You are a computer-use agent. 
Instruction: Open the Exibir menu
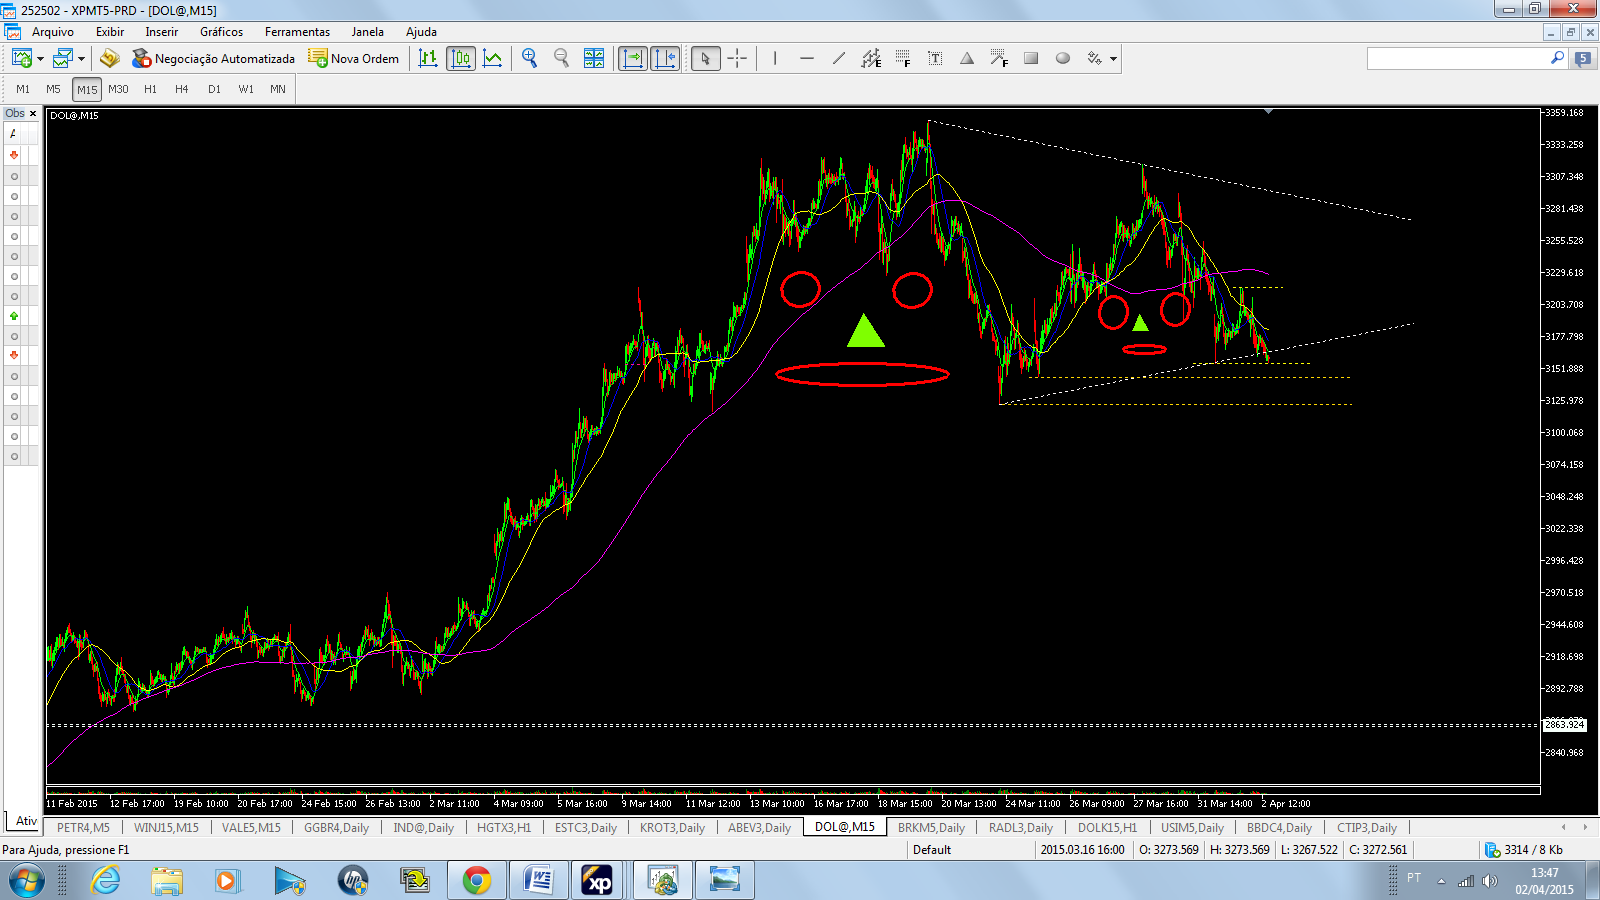coord(110,32)
